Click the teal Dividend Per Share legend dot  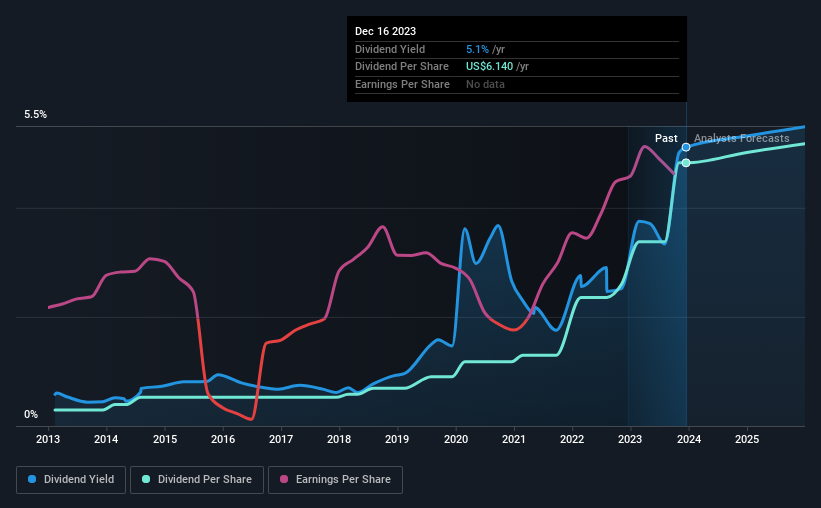click(x=146, y=479)
